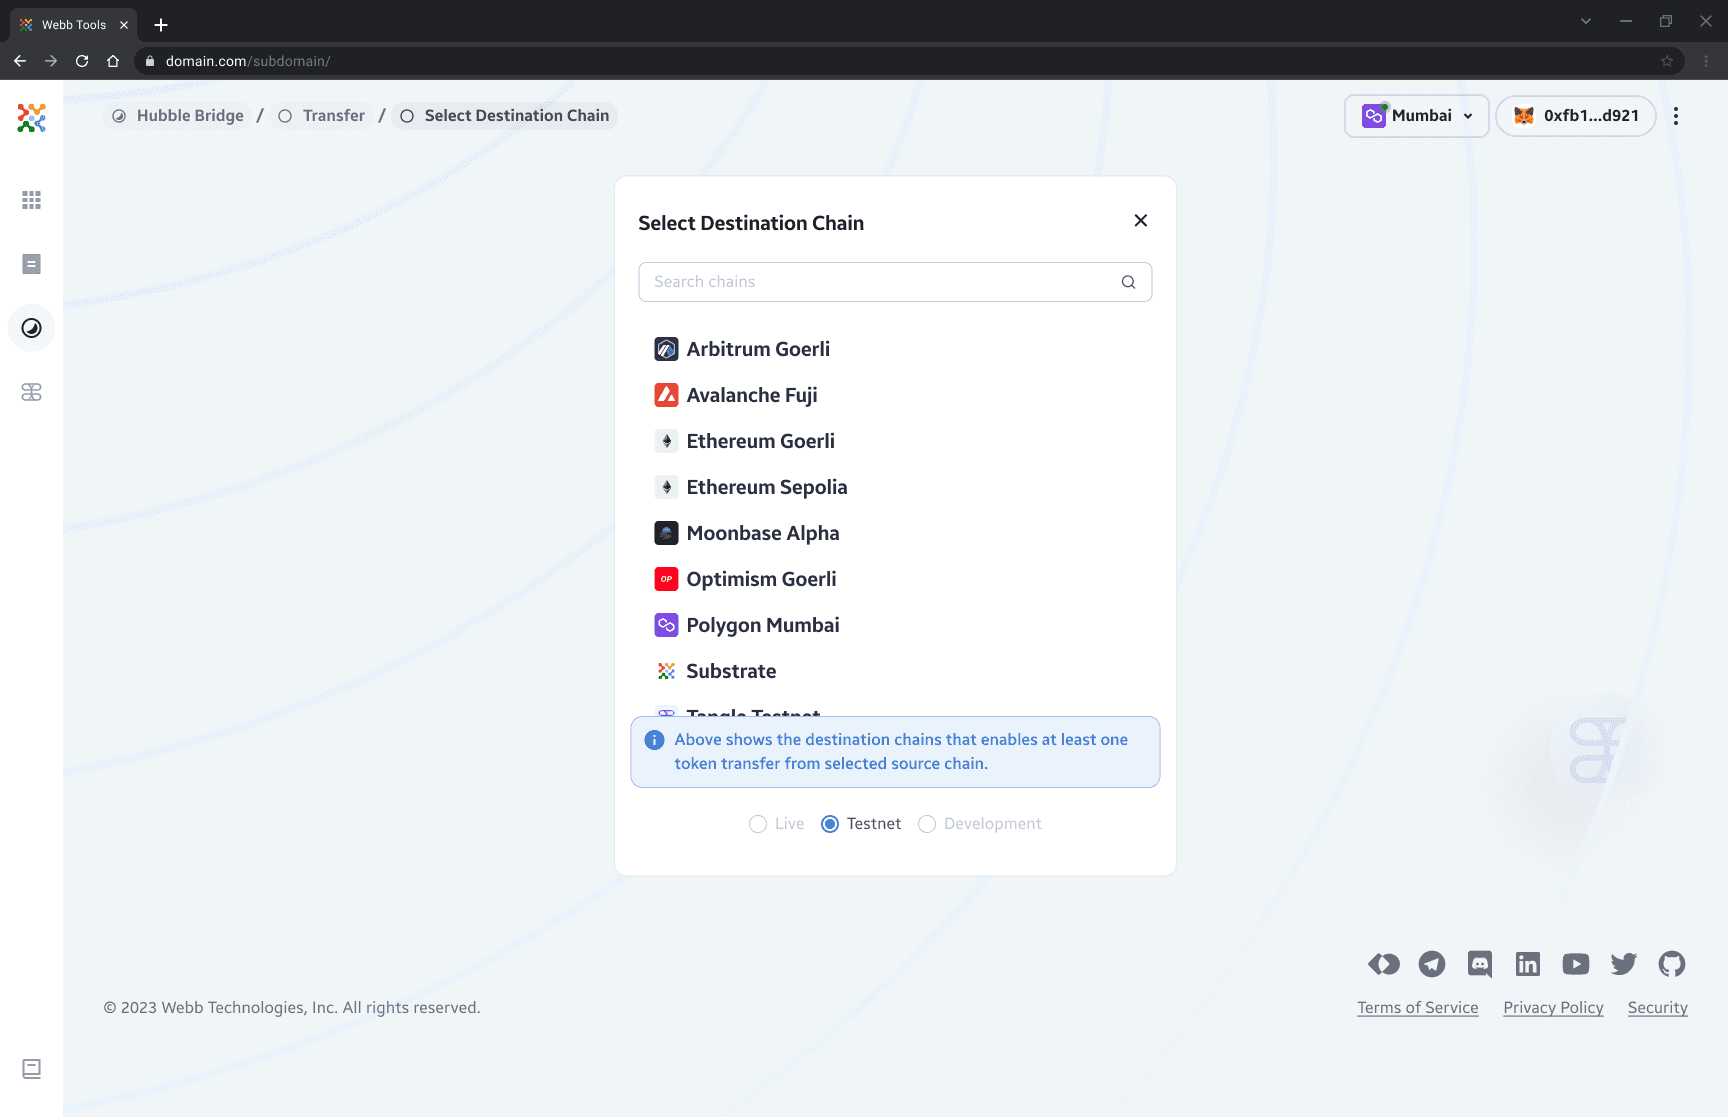This screenshot has width=1728, height=1117.
Task: Close the Webb Tools browser tab
Action: (124, 25)
